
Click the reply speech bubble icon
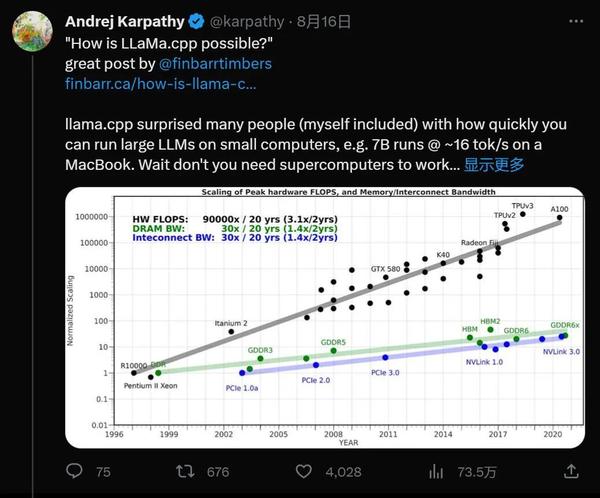pyautogui.click(x=74, y=471)
